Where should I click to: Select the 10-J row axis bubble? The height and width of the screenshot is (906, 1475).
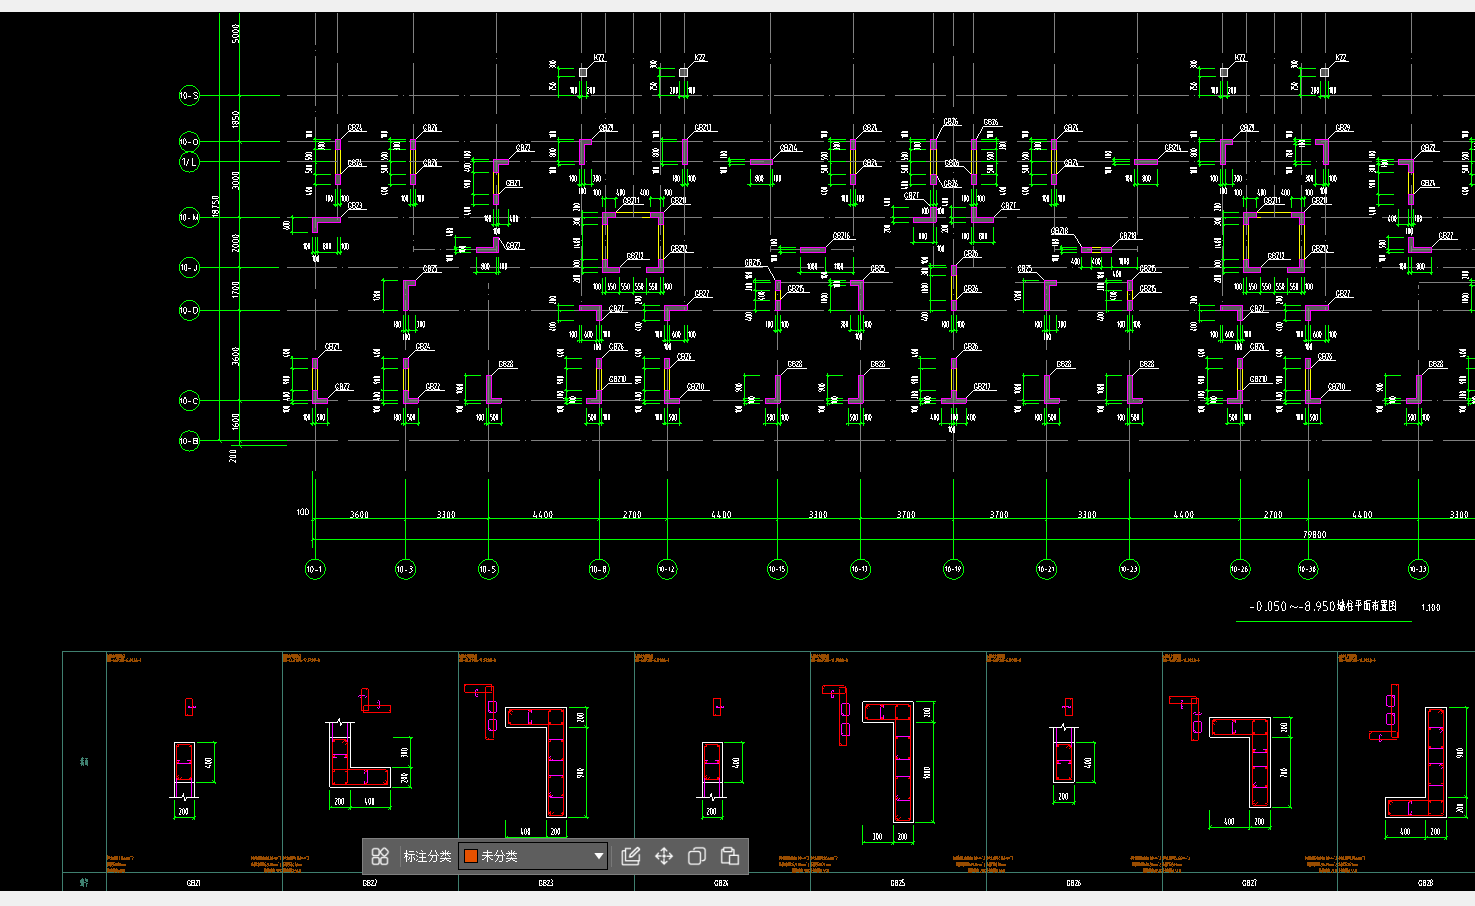(189, 268)
